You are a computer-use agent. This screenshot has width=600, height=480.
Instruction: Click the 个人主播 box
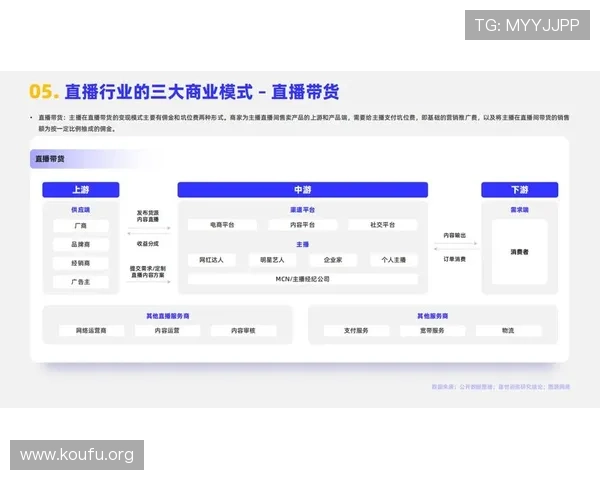[x=394, y=260]
